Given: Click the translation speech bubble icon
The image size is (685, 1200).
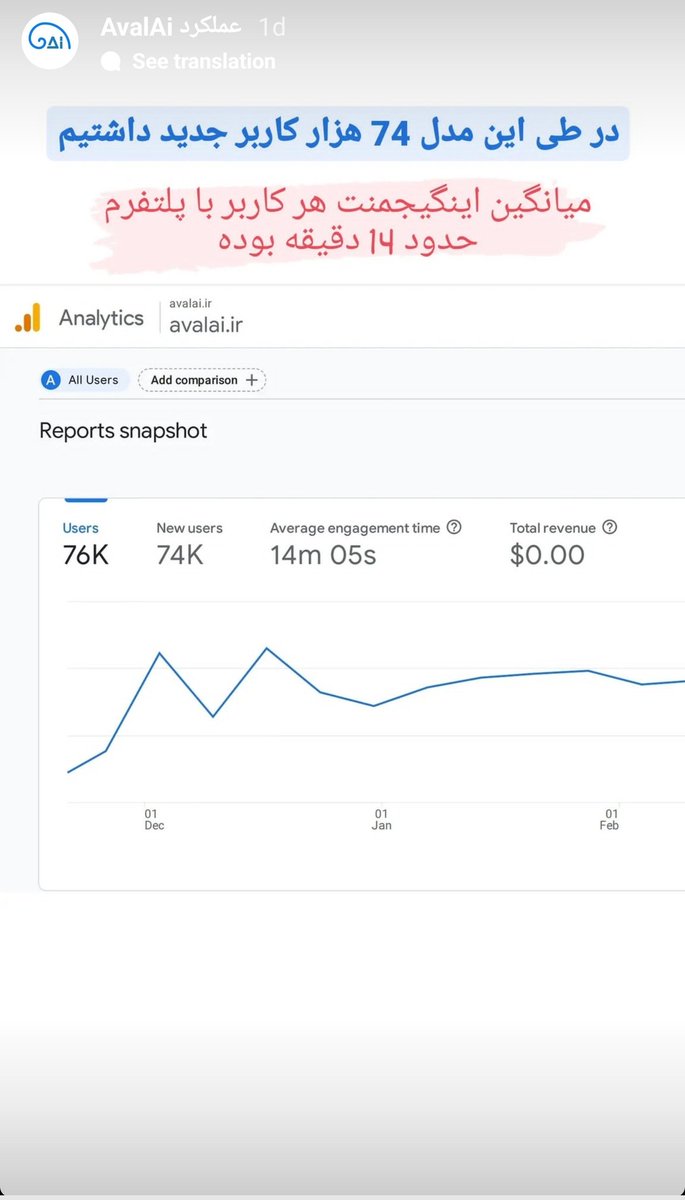Looking at the screenshot, I should point(112,61).
